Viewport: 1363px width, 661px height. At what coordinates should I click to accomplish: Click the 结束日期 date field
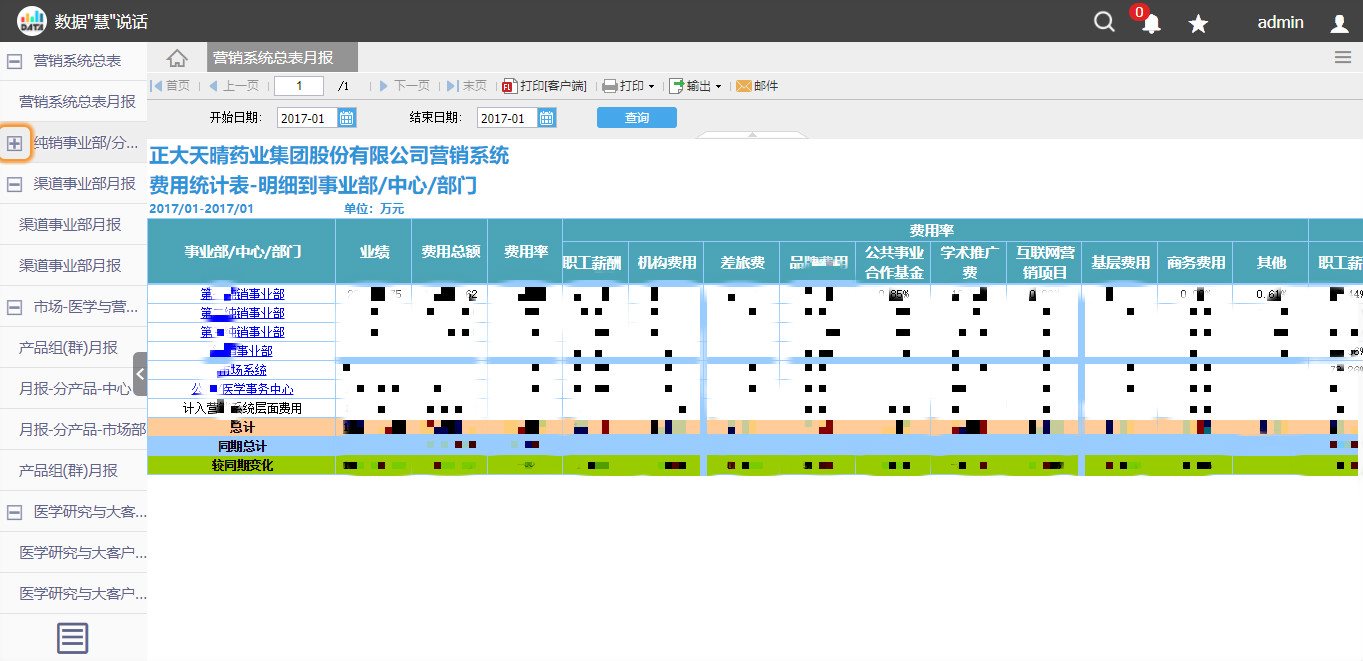(x=508, y=118)
